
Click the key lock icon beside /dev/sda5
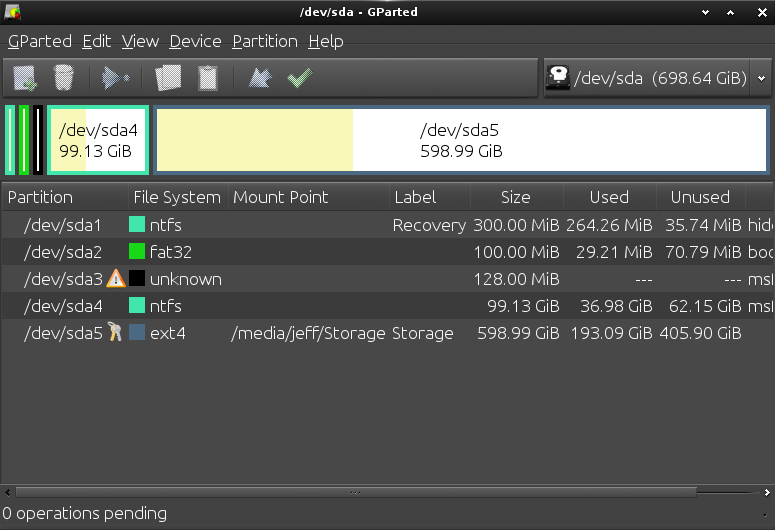pos(115,332)
